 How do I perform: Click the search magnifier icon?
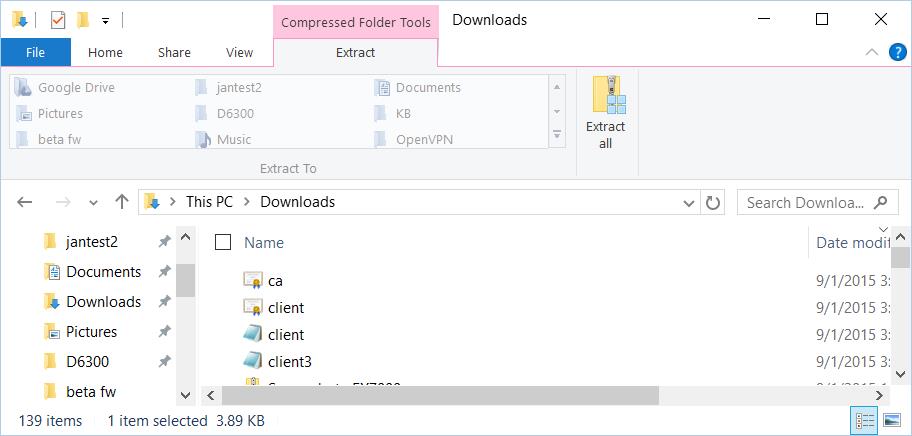[881, 202]
